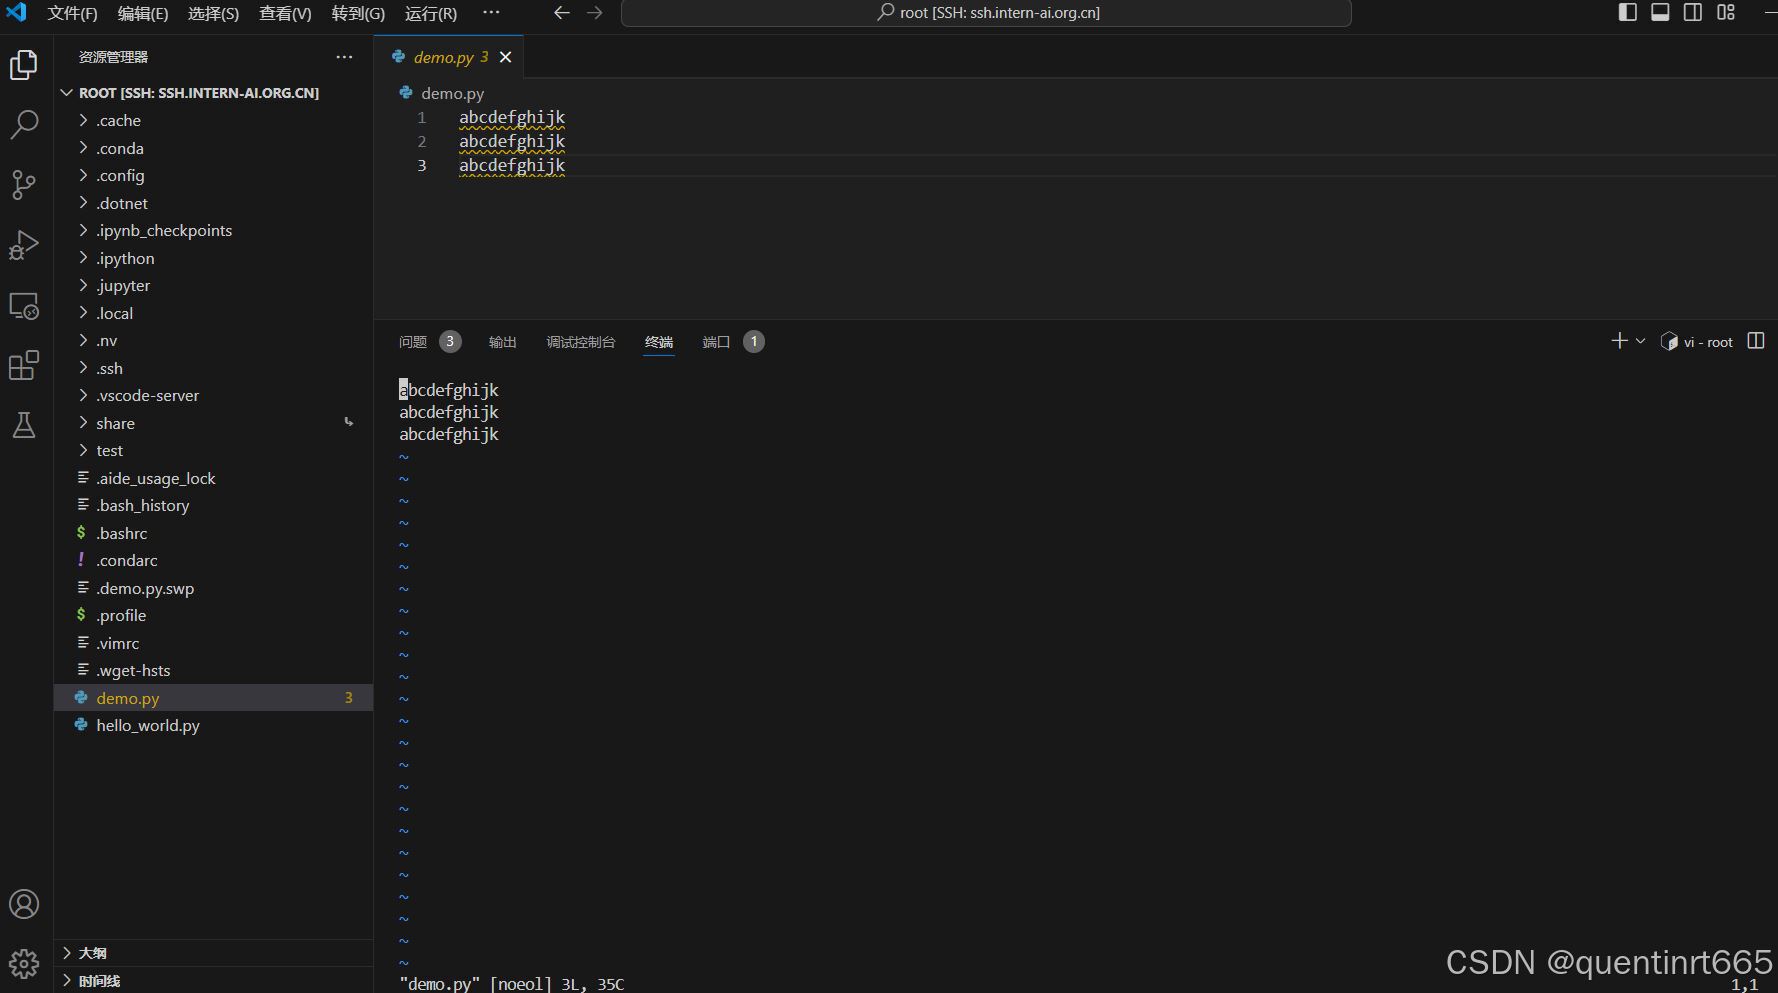This screenshot has height=993, width=1778.
Task: Open the Run and Debug view
Action: click(24, 245)
